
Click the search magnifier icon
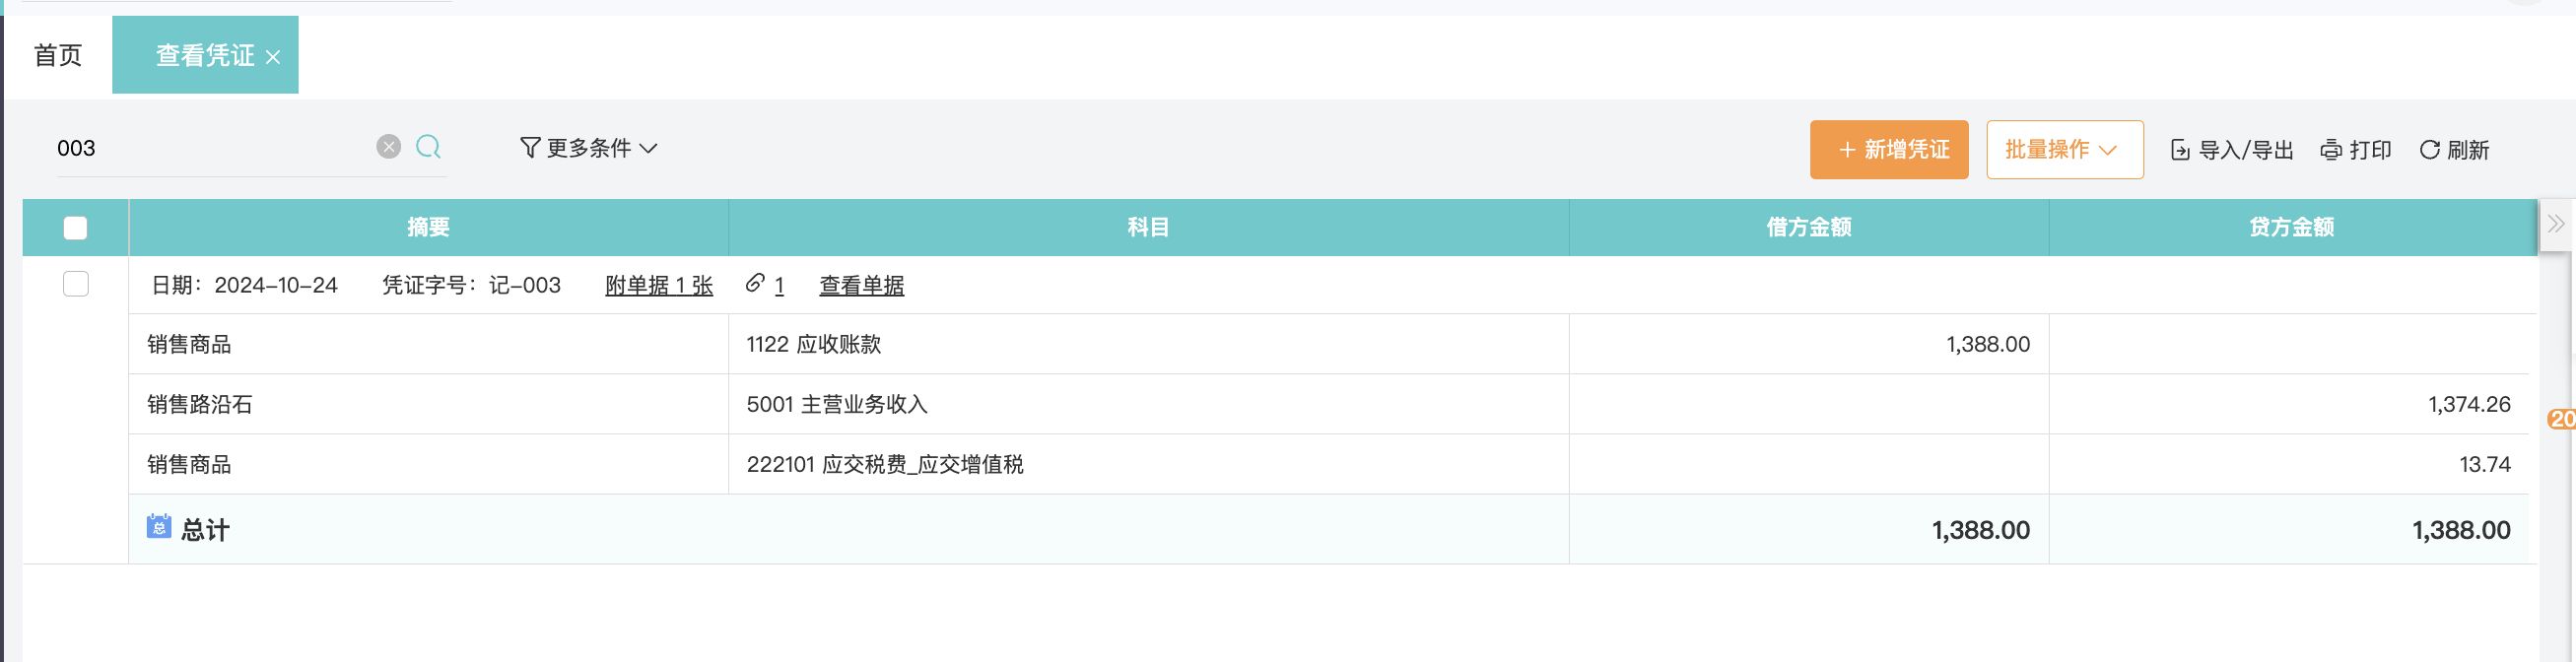tap(428, 147)
